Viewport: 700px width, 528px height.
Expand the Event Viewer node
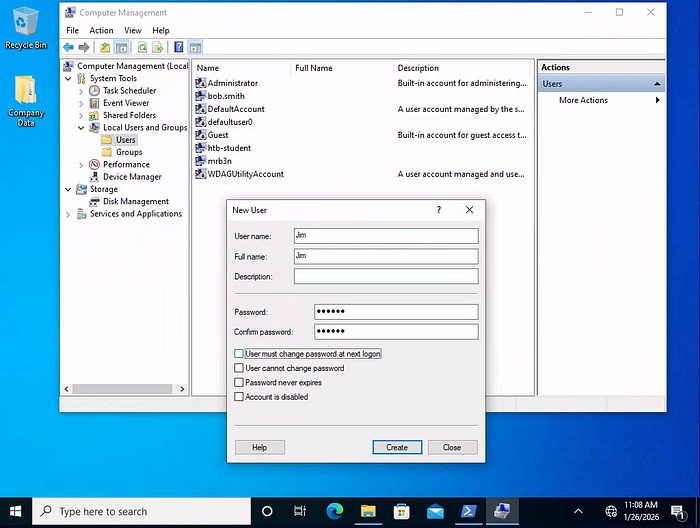click(x=81, y=104)
